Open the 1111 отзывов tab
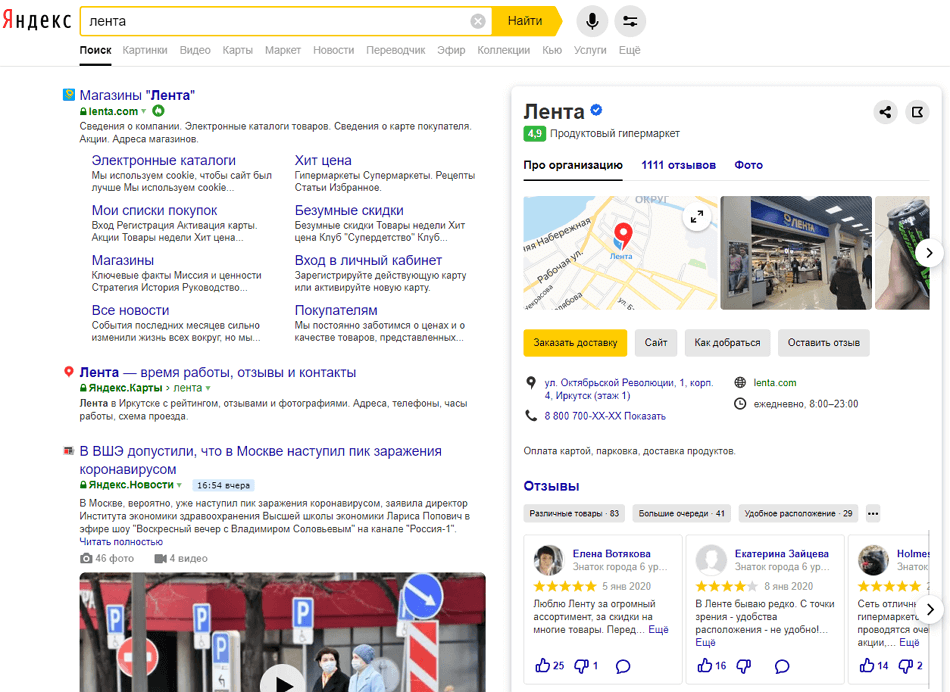The image size is (950, 692). 678,165
